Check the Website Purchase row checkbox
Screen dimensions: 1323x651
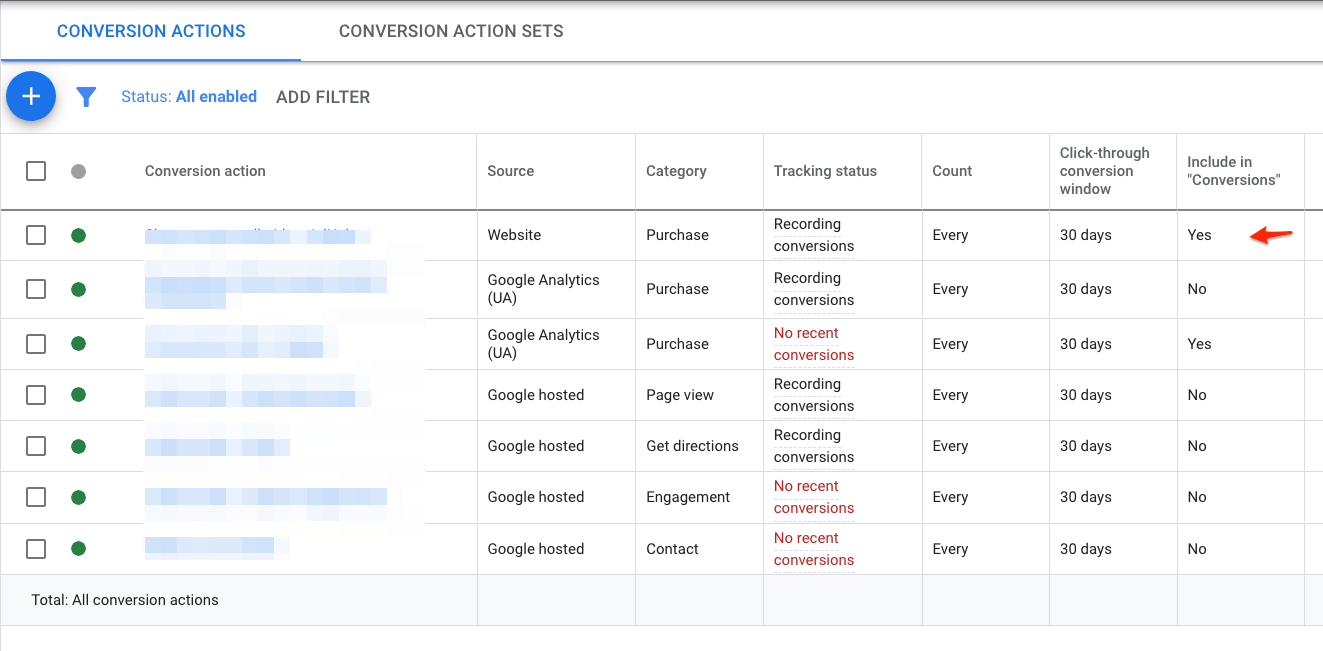tap(36, 235)
